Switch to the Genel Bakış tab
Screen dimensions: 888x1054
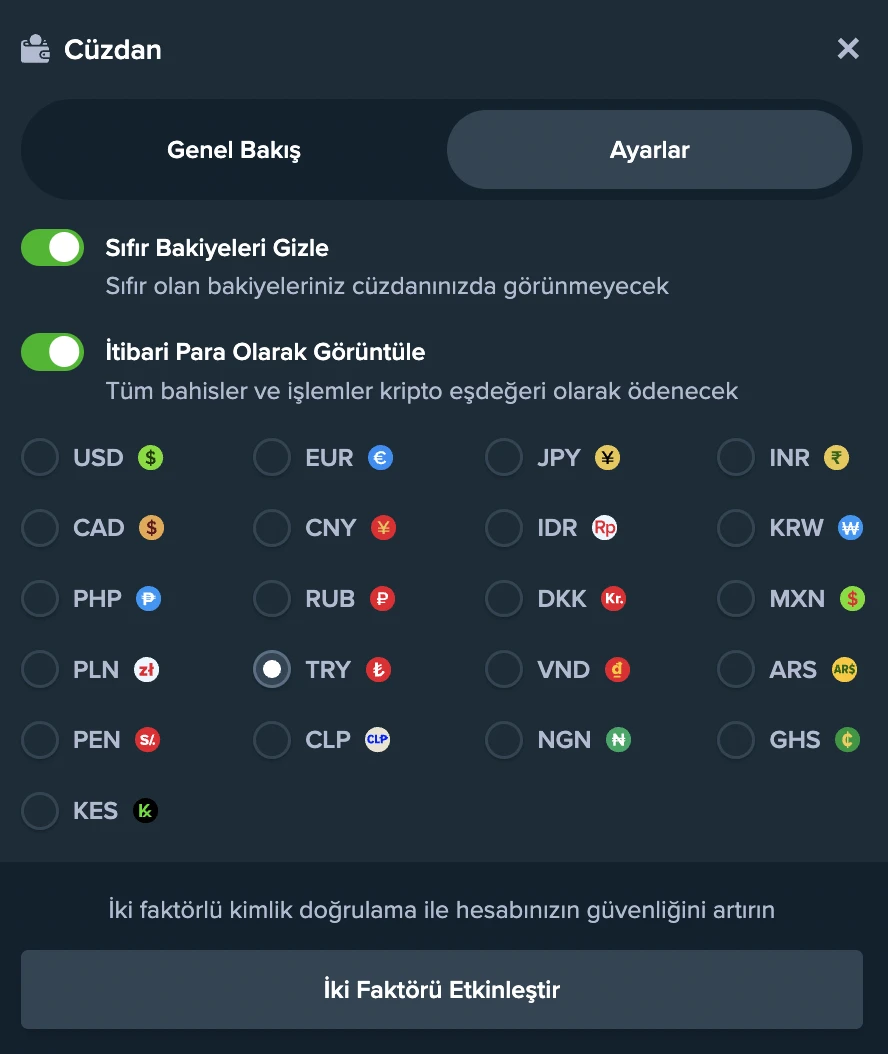[234, 150]
